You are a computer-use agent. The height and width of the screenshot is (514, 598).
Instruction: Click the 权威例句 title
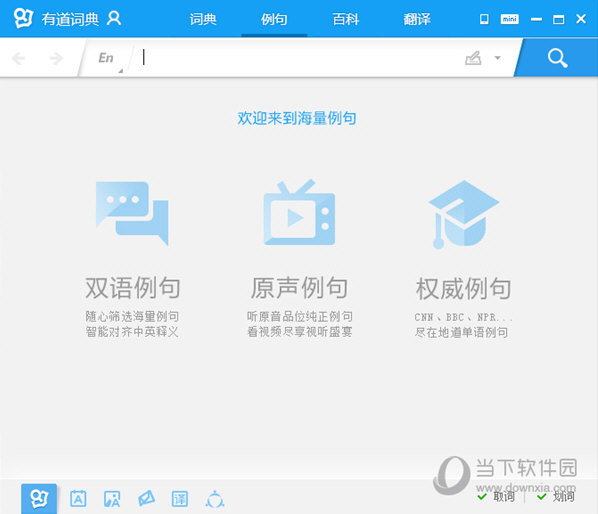tap(463, 289)
